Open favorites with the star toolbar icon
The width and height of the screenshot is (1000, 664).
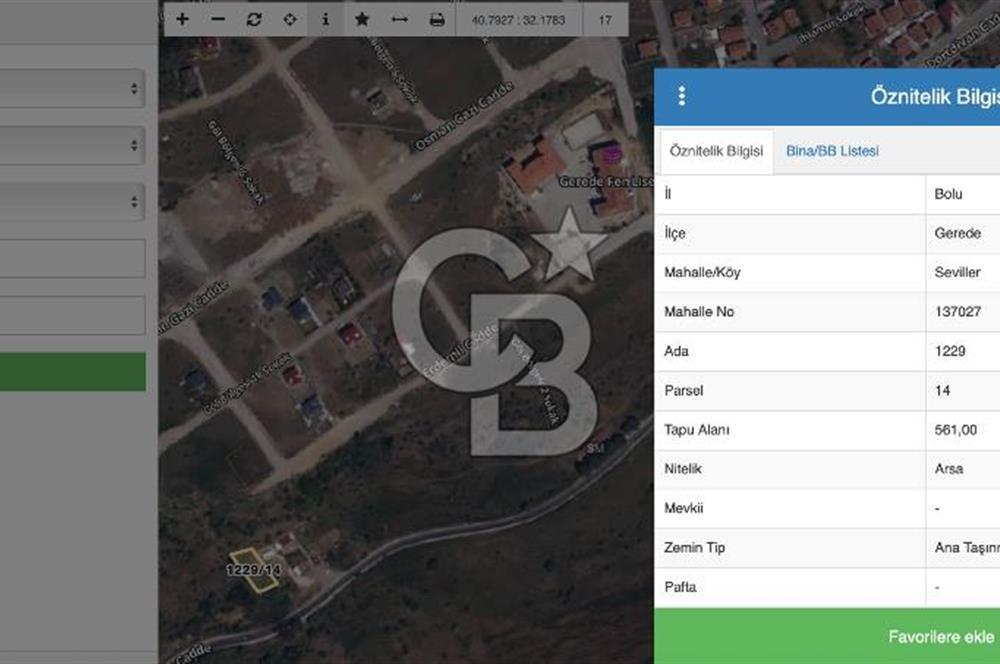coord(362,19)
